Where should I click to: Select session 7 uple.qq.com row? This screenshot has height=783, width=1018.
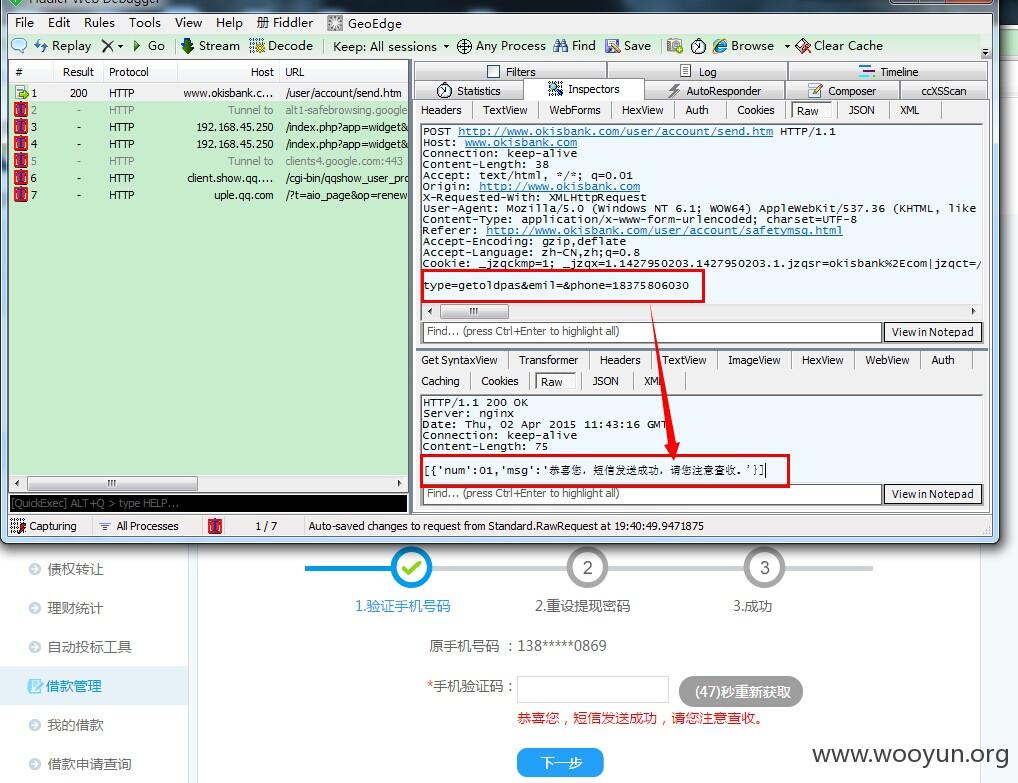click(208, 195)
